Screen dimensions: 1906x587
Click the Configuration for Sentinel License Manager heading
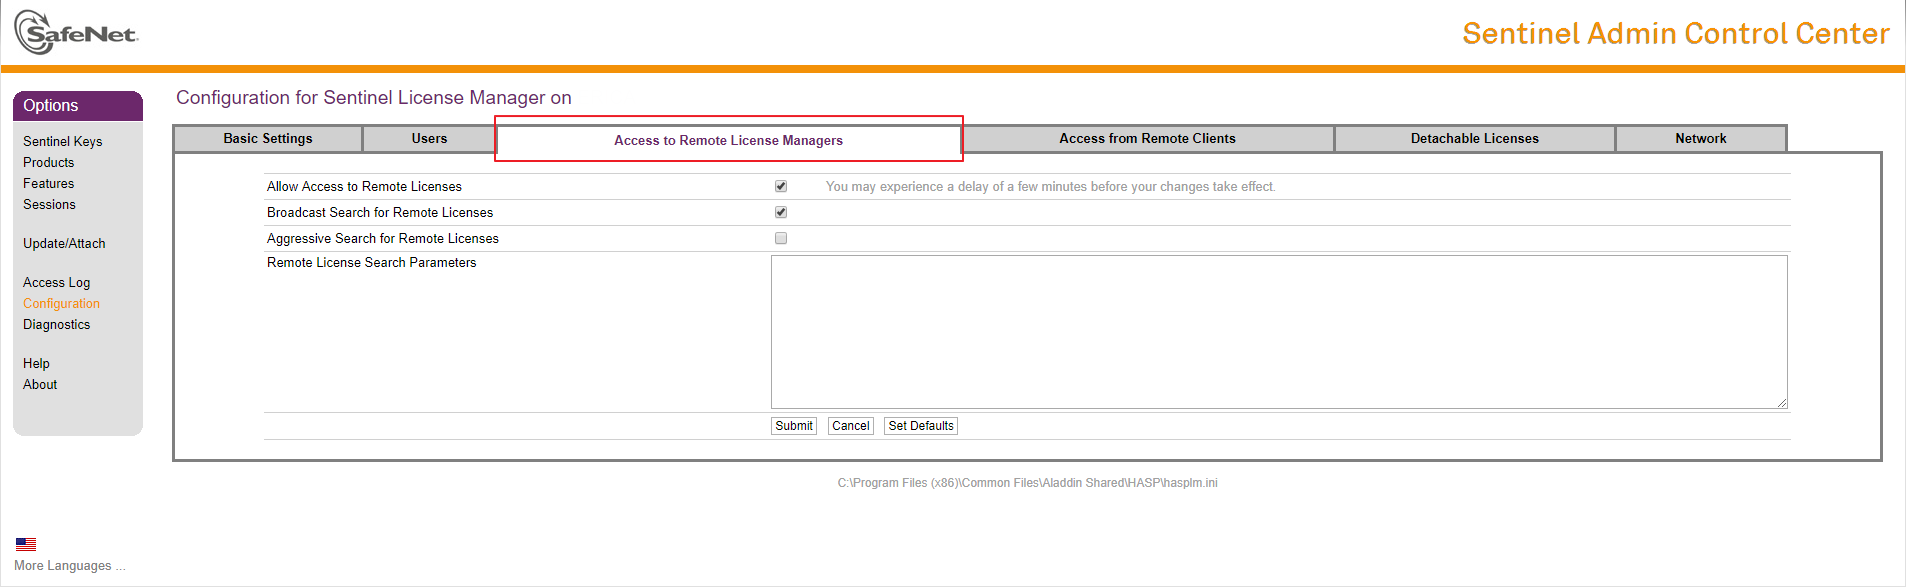374,98
